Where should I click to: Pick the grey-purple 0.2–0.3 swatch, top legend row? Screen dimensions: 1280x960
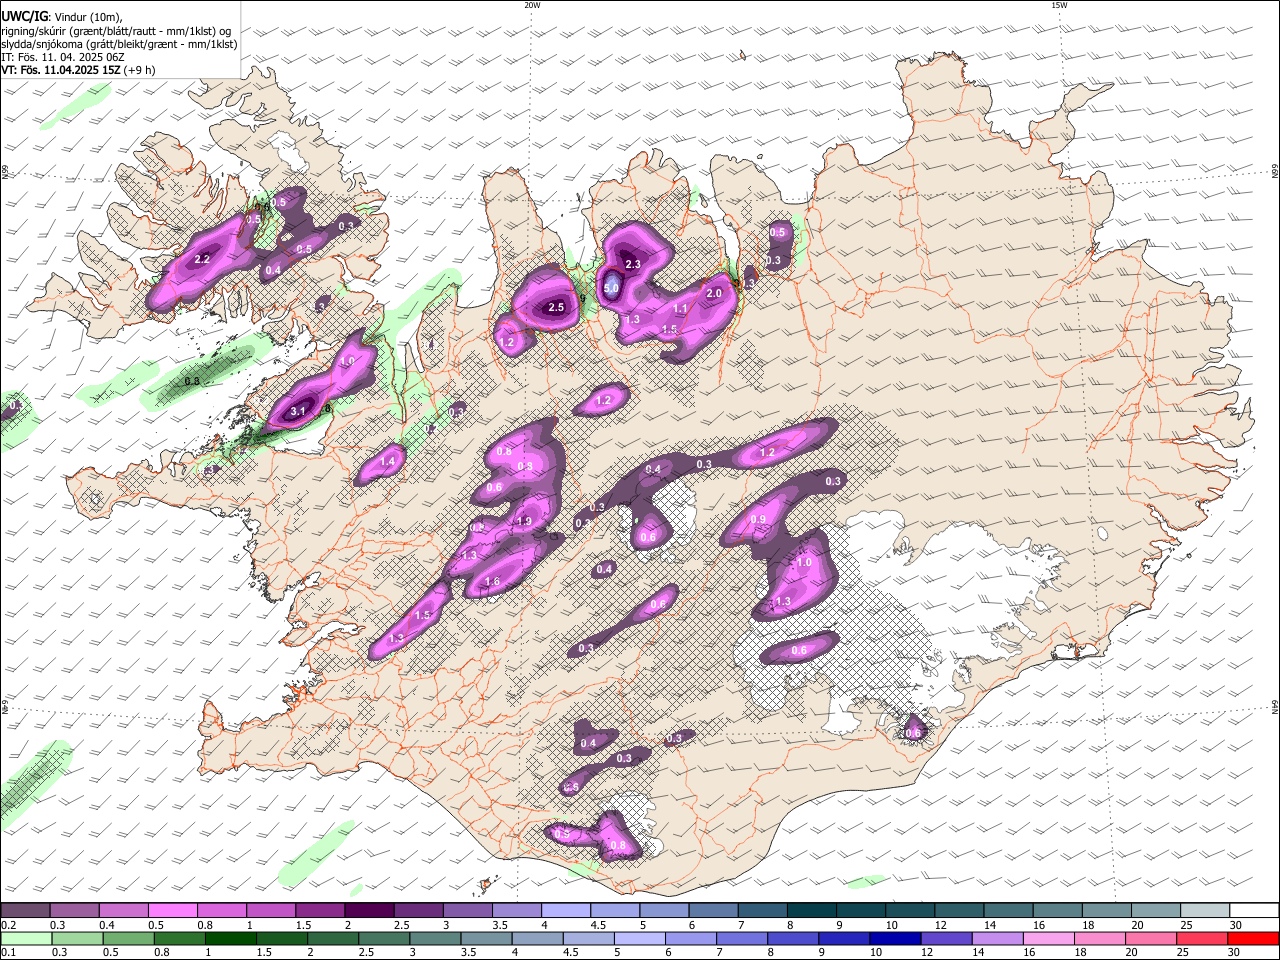25,911
